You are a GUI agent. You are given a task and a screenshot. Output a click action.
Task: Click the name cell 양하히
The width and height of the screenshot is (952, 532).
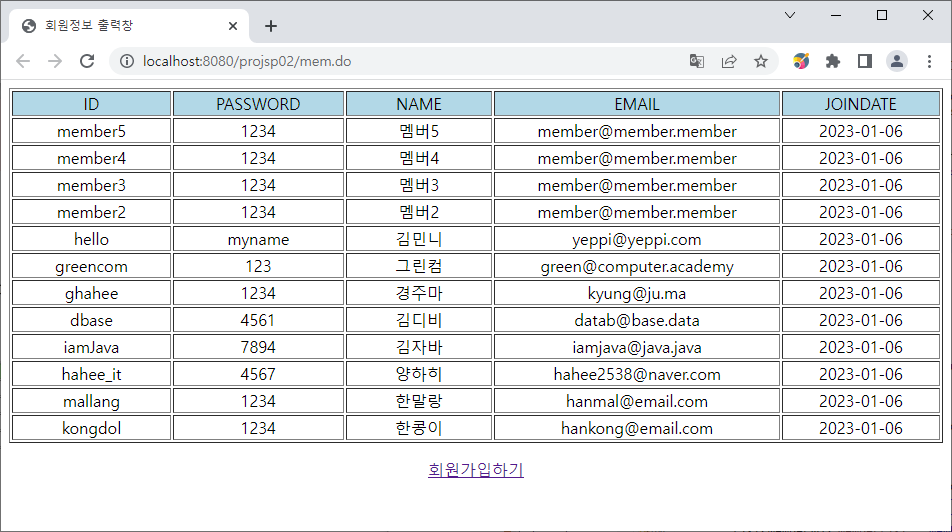coord(419,374)
